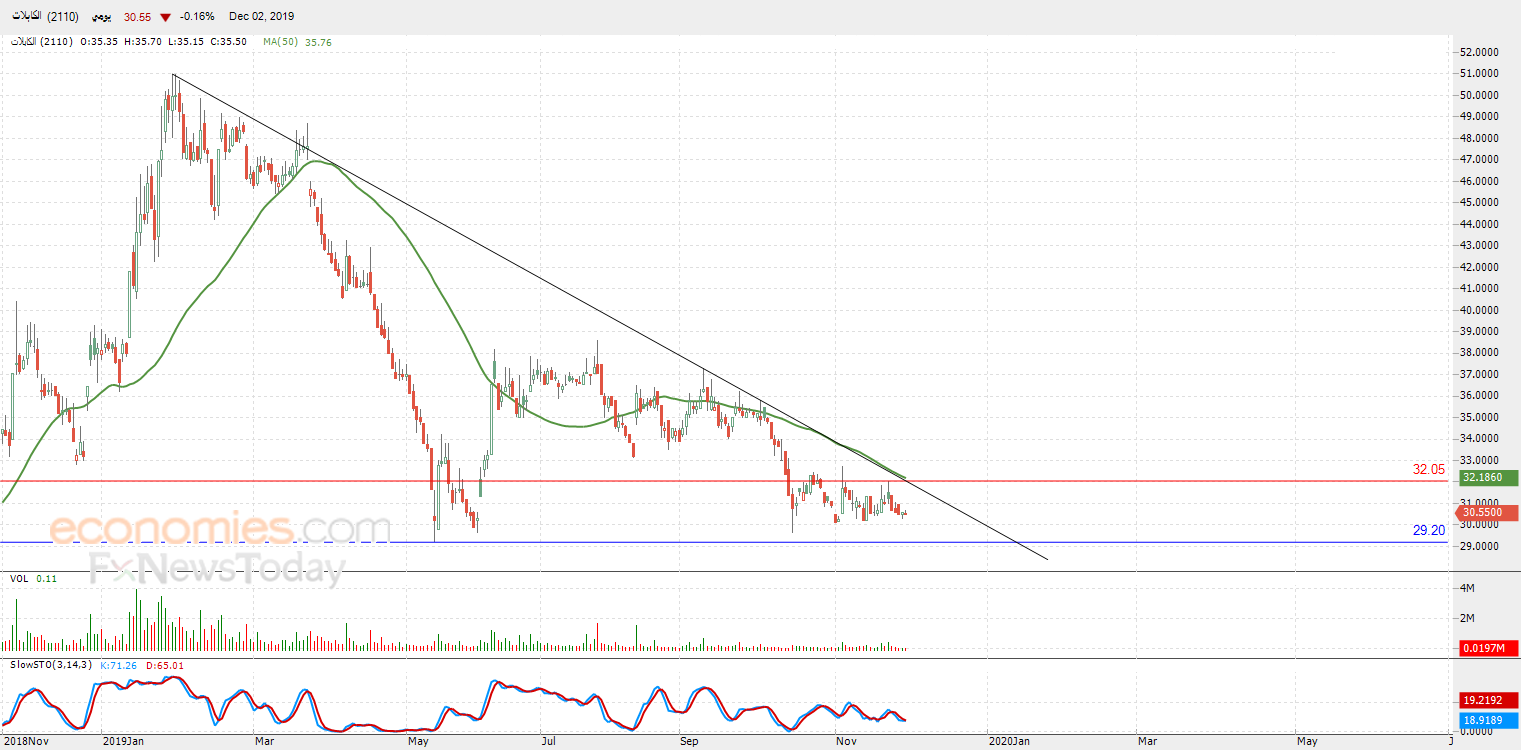The height and width of the screenshot is (750, 1521).
Task: Click the red 19.2192 stochastic tag
Action: coord(1489,701)
